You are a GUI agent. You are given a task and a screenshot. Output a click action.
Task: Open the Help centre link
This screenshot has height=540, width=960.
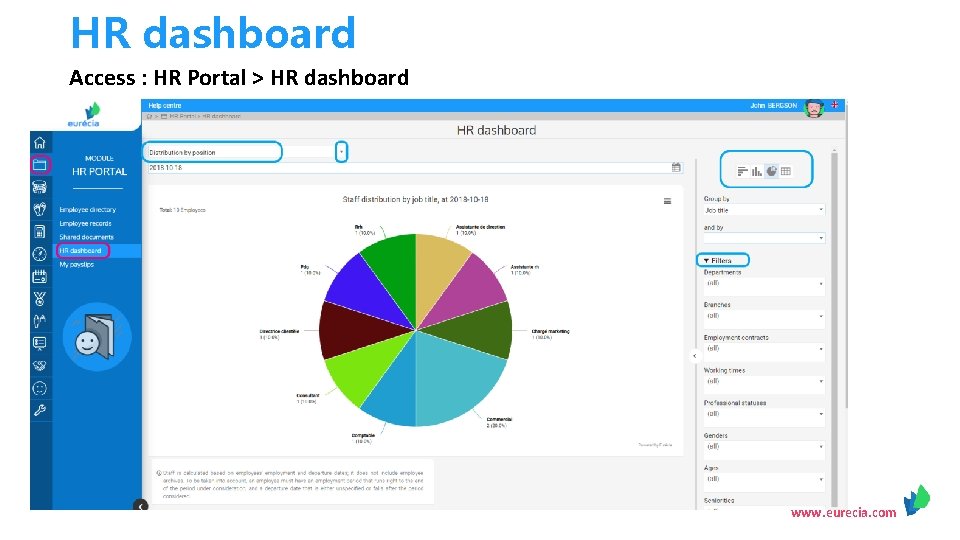(x=165, y=105)
